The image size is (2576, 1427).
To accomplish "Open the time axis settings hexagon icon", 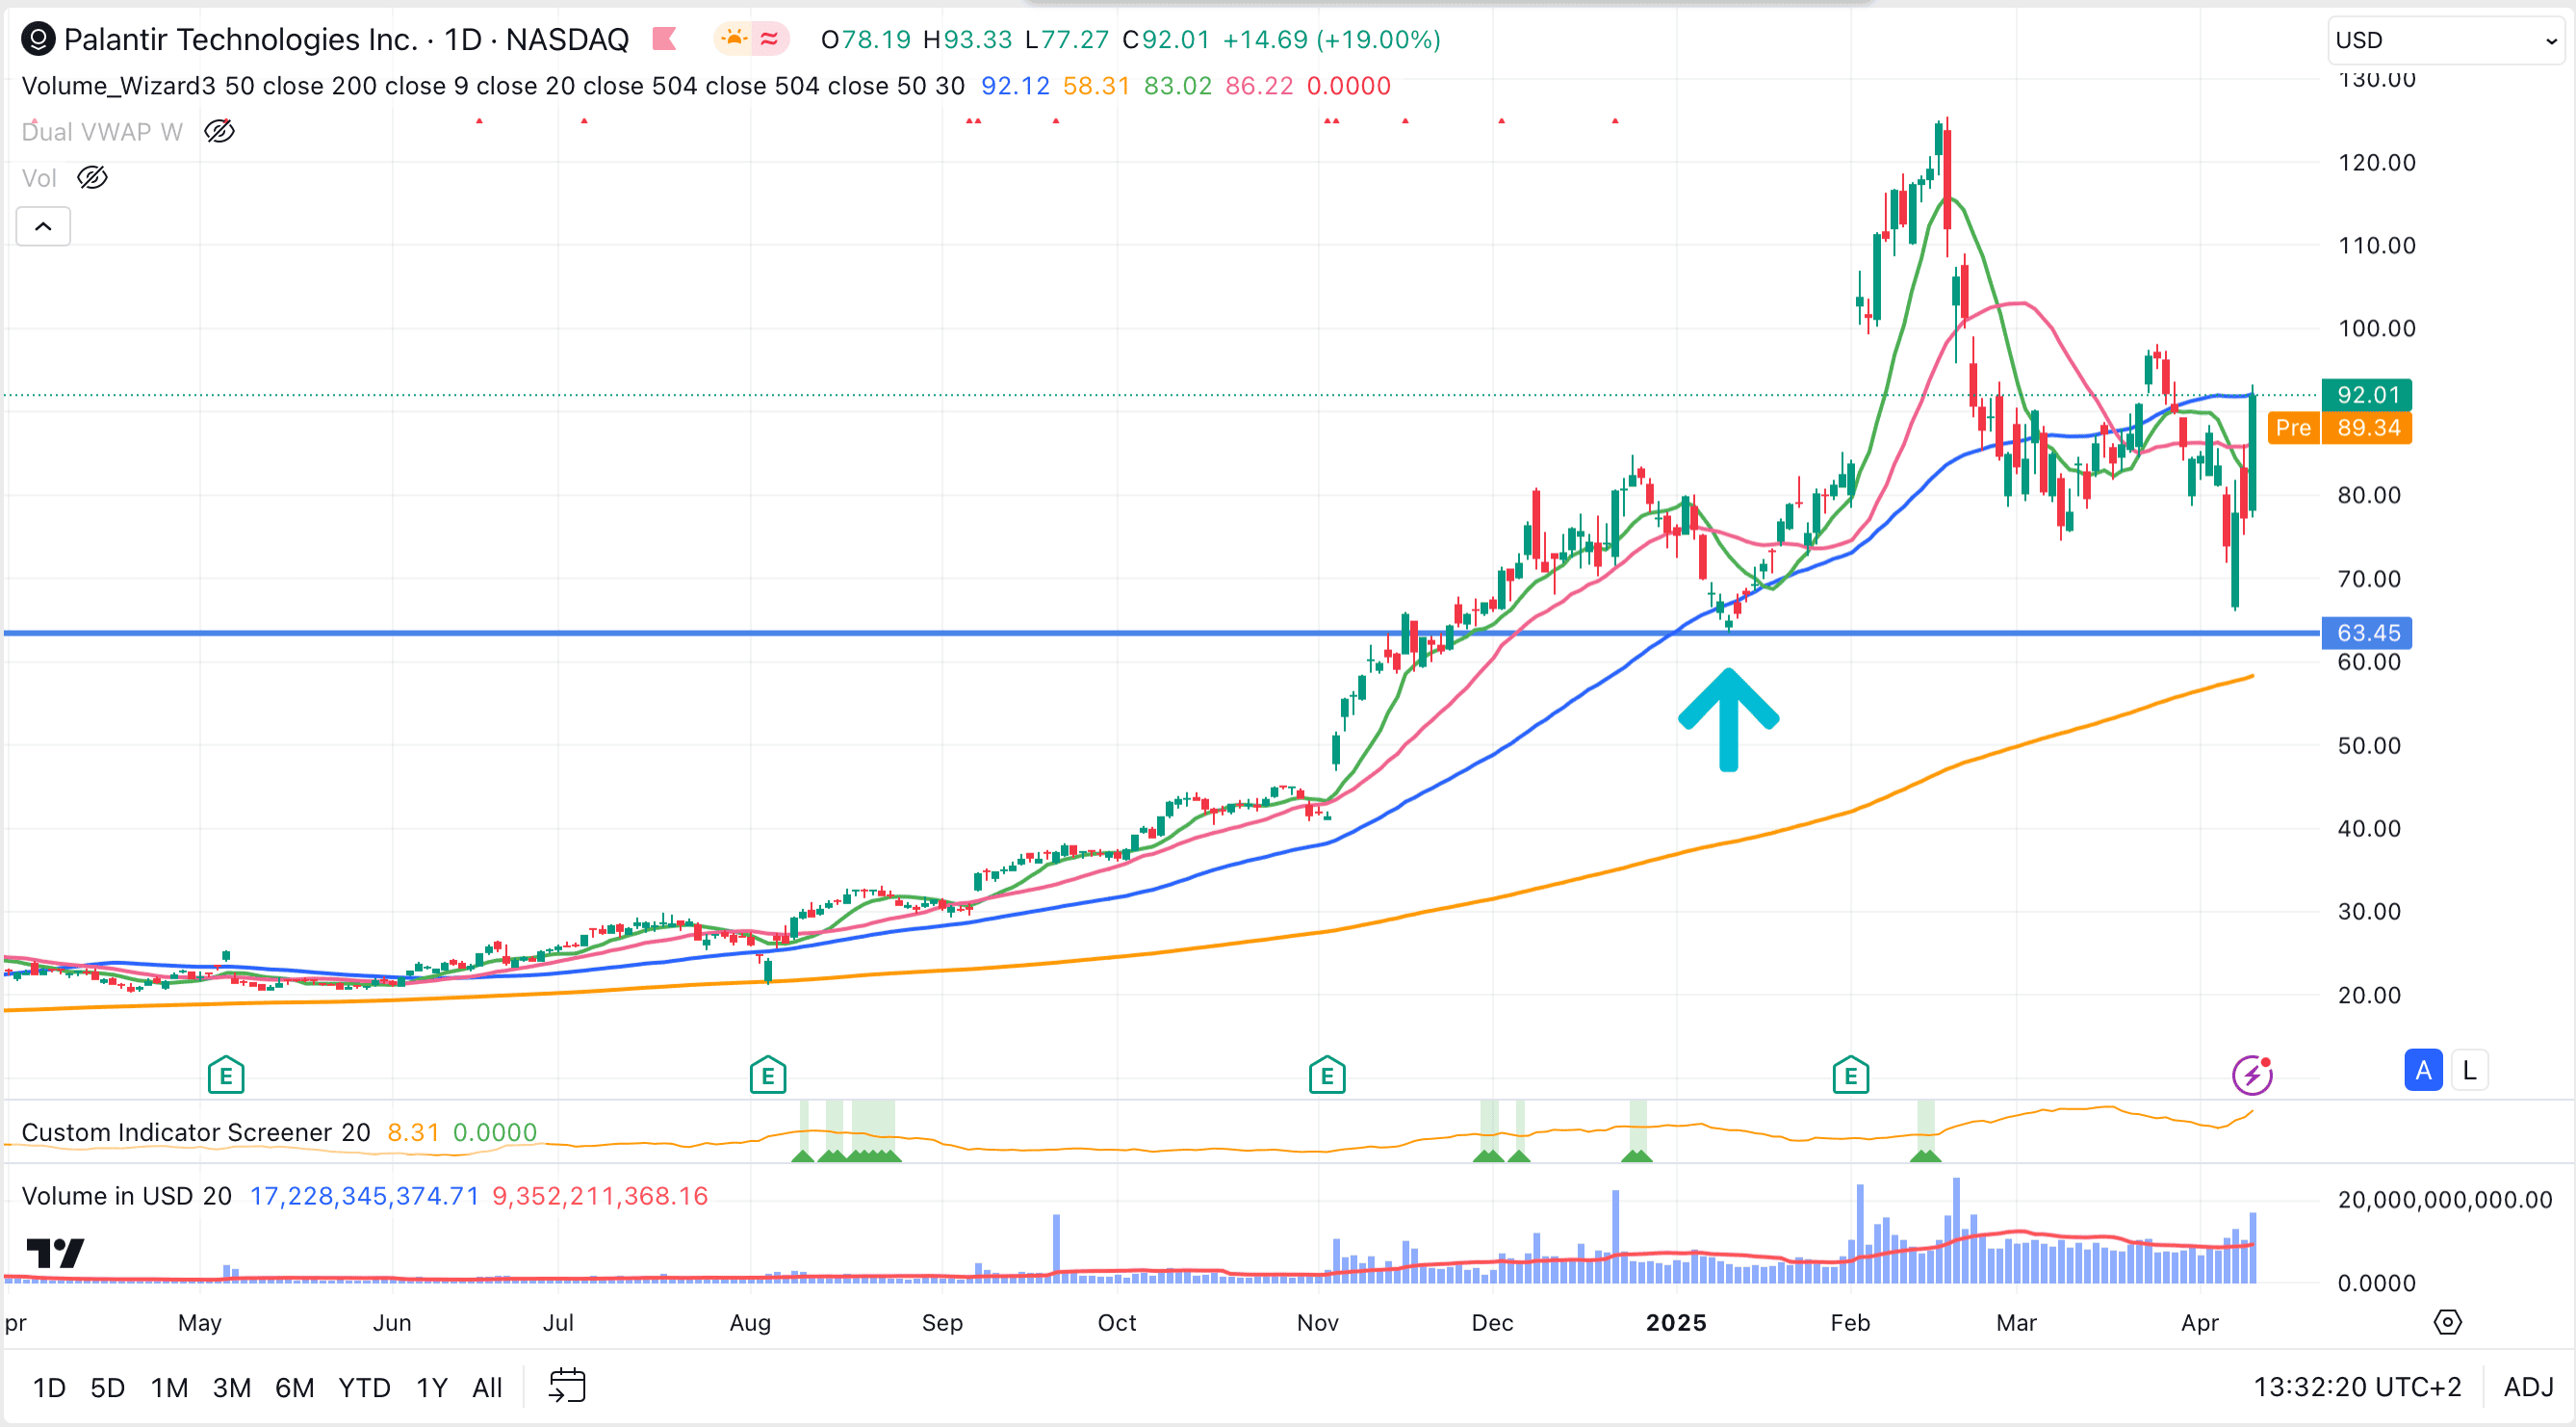I will coord(2447,1322).
